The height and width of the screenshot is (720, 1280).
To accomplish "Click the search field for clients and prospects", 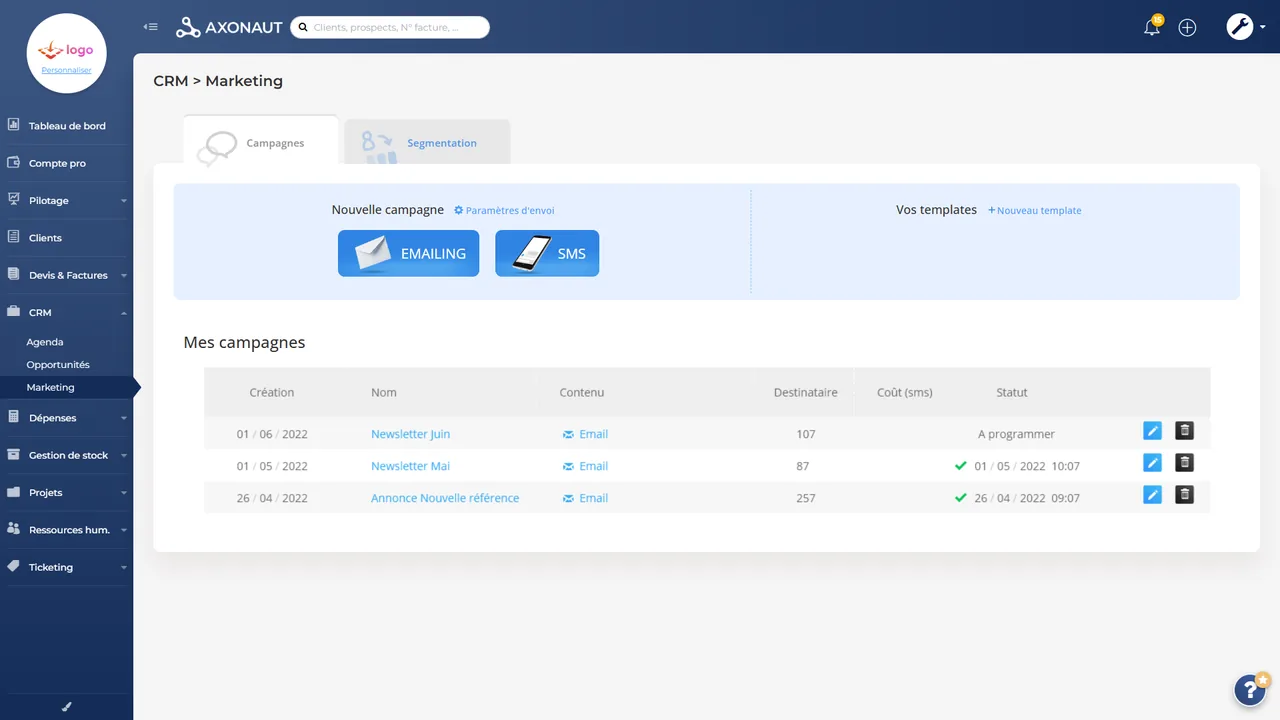I will [x=390, y=27].
